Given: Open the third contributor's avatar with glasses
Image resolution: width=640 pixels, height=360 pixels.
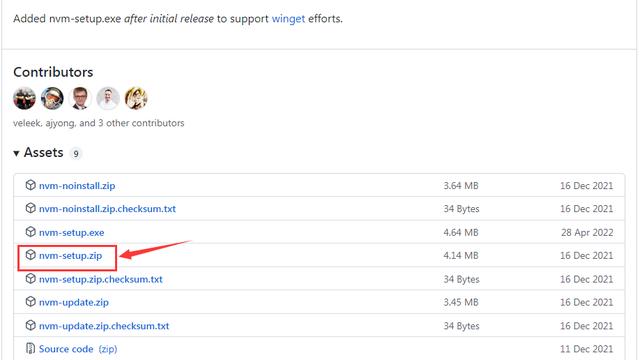Looking at the screenshot, I should pyautogui.click(x=80, y=98).
